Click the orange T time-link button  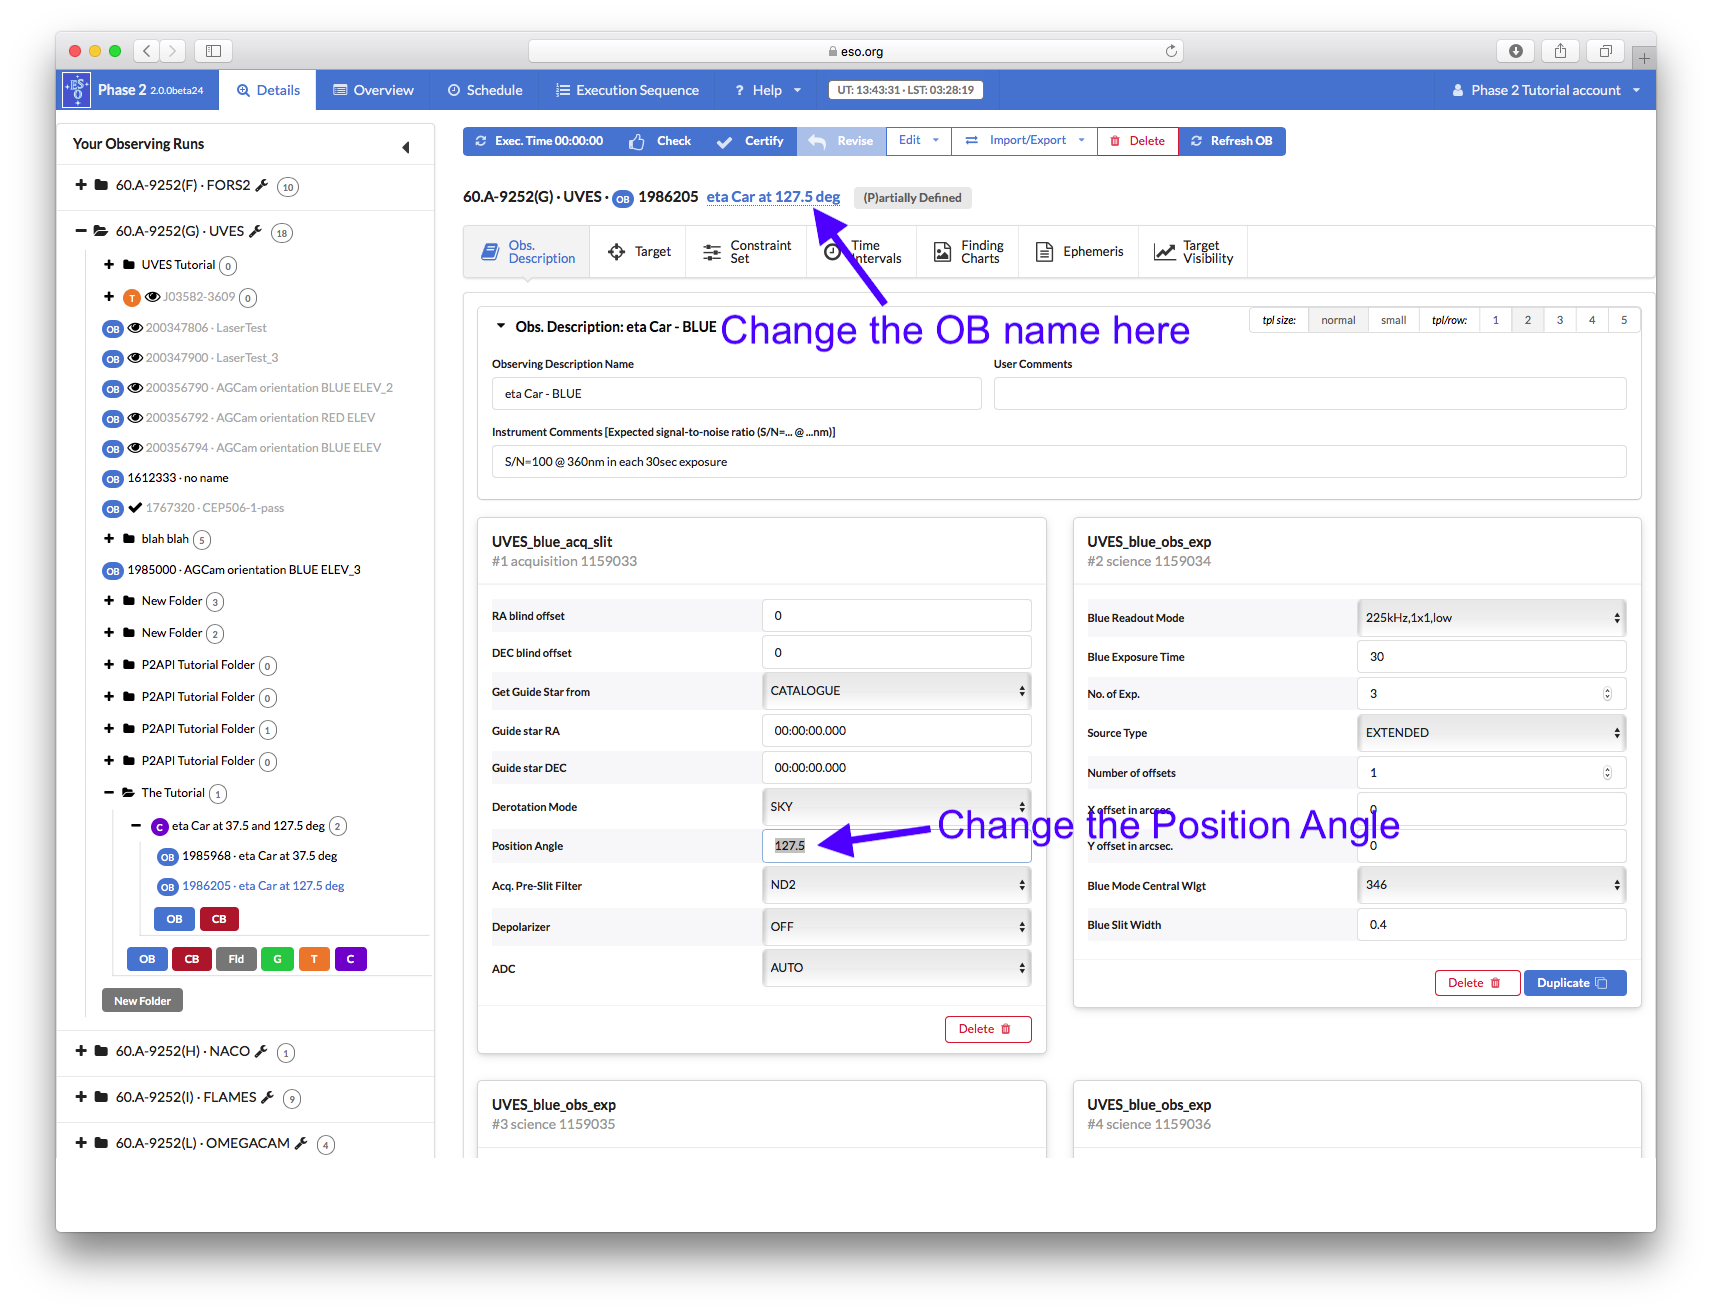tap(314, 959)
